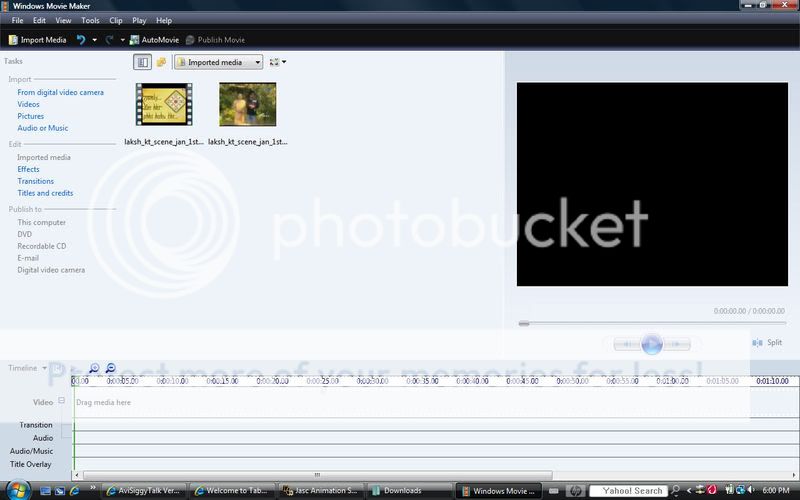The height and width of the screenshot is (500, 800).
Task: Open Titles and credits link
Action: tap(45, 193)
